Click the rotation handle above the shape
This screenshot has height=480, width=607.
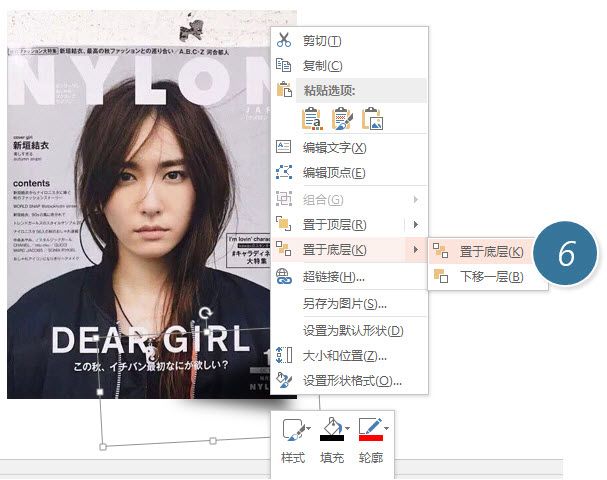(206, 313)
